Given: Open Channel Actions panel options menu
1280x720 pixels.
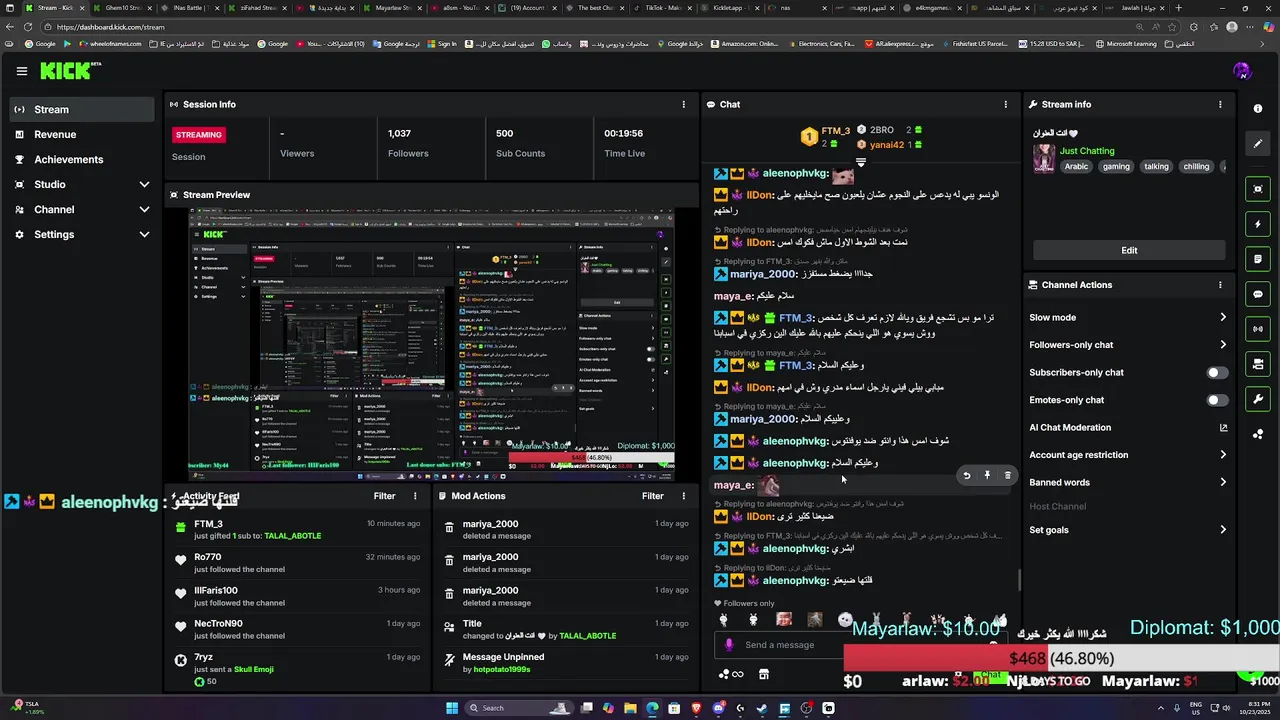Looking at the screenshot, I should pyautogui.click(x=1220, y=285).
